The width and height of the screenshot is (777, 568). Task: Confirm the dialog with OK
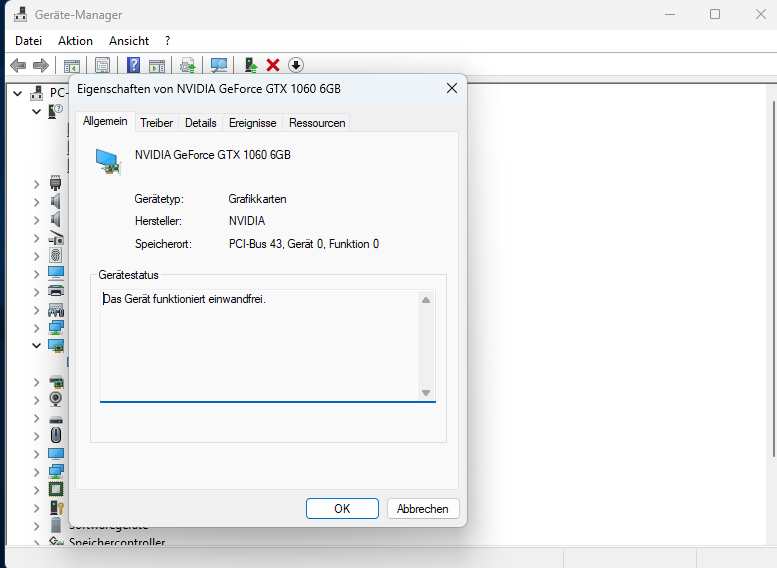point(342,509)
